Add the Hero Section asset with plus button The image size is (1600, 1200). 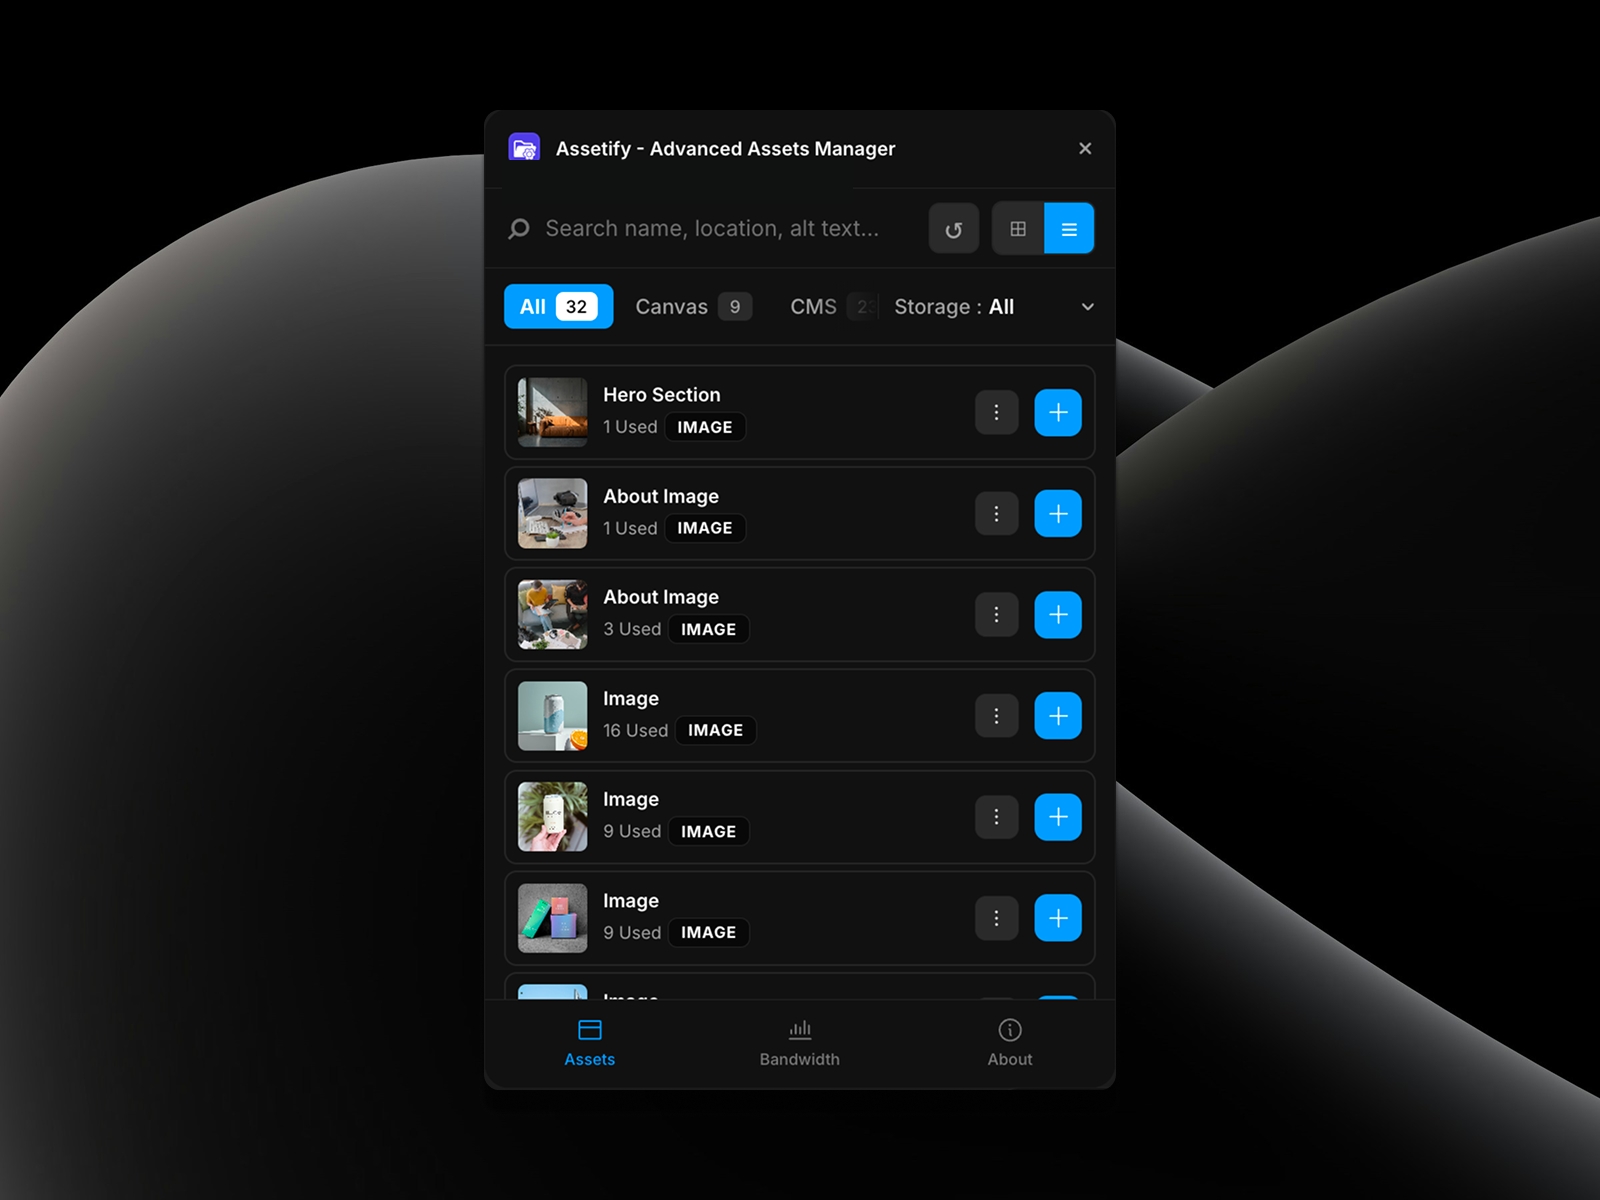click(1057, 412)
